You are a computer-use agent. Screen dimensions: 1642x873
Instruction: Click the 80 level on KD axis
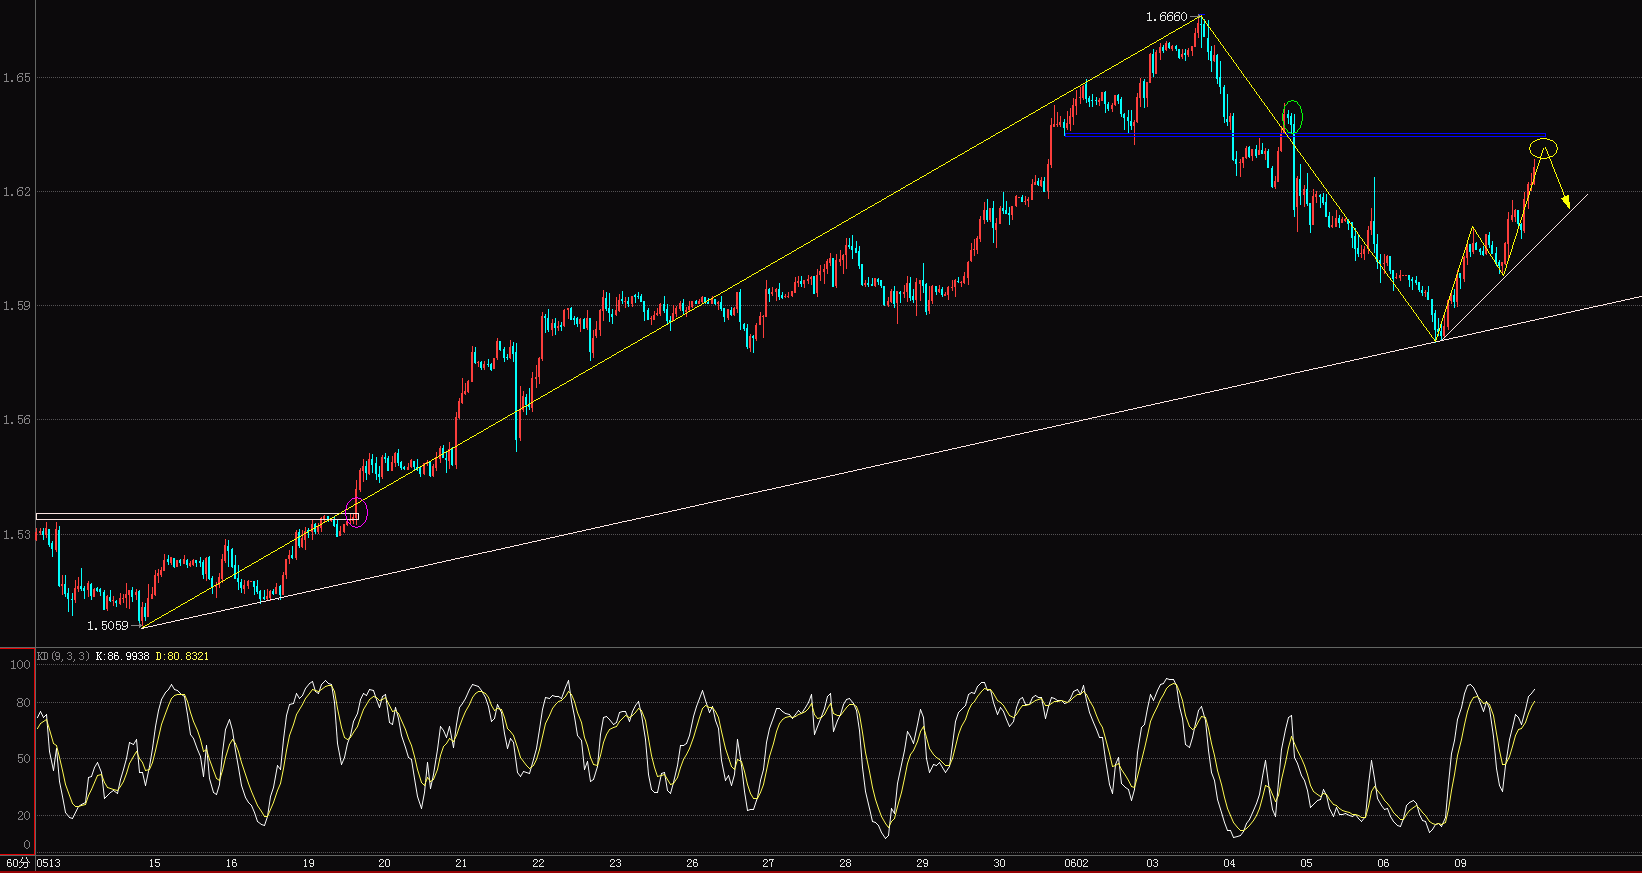coord(23,703)
